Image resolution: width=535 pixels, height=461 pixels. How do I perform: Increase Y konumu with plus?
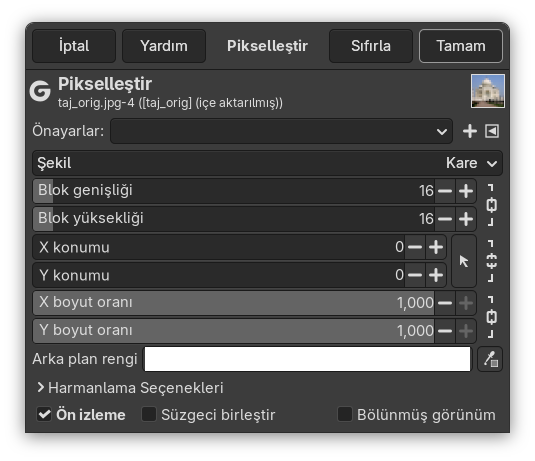point(436,275)
